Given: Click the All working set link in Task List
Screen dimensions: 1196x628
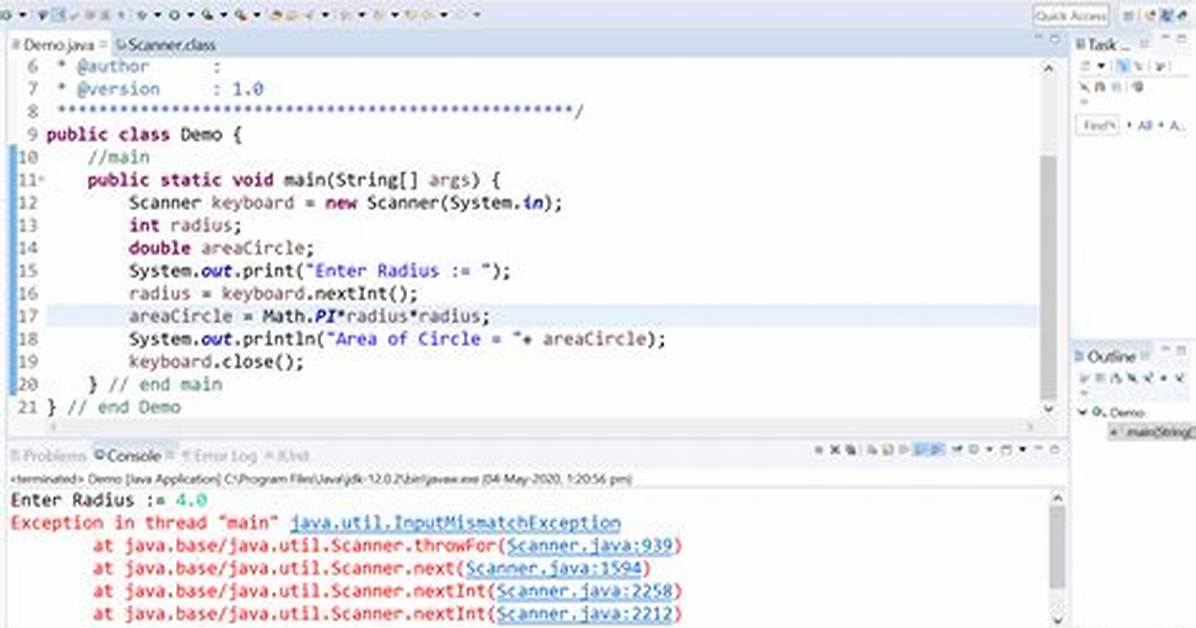Looking at the screenshot, I should (1144, 125).
